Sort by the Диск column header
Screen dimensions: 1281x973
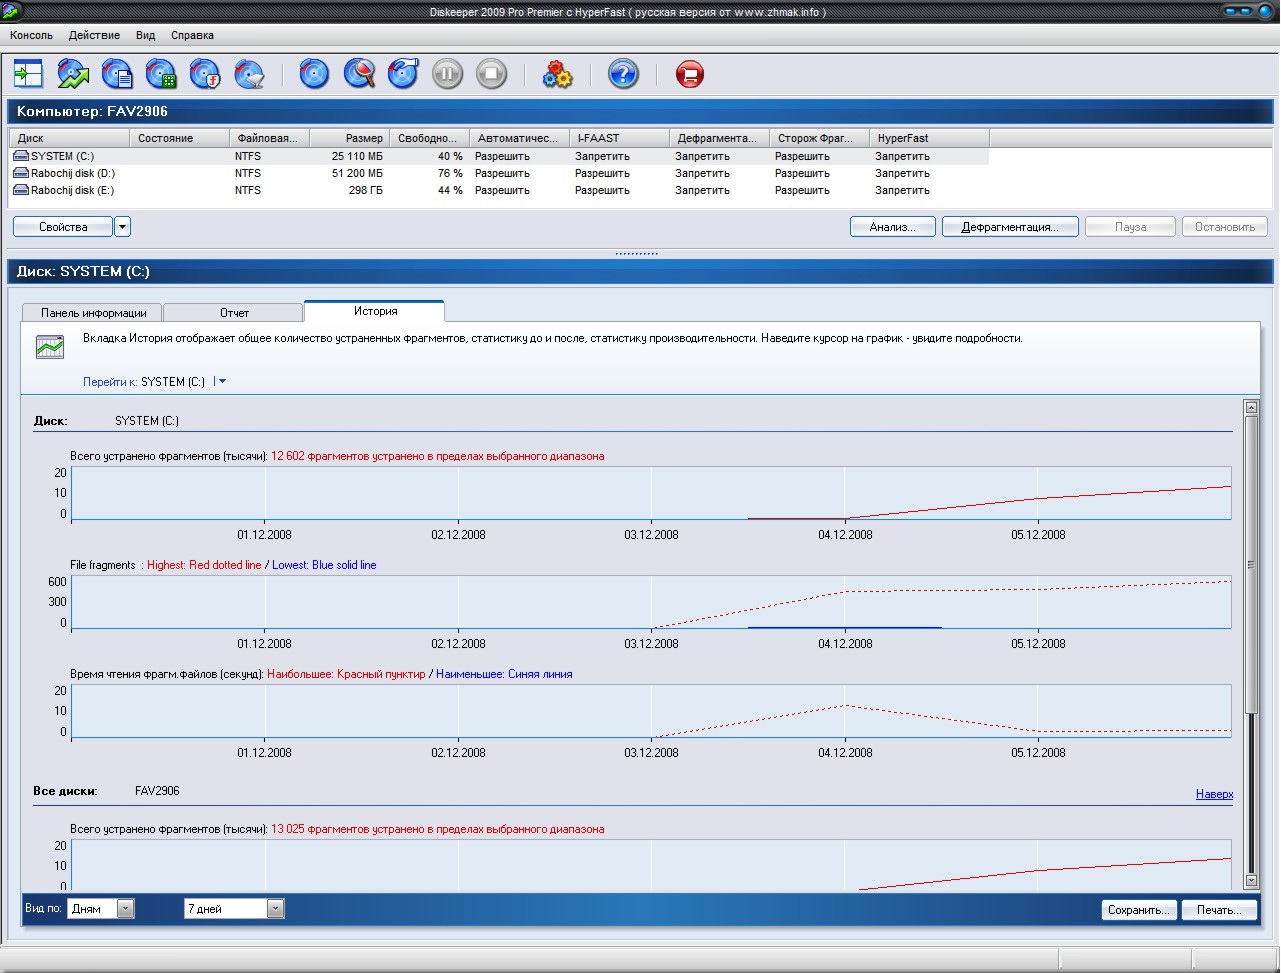pyautogui.click(x=69, y=138)
